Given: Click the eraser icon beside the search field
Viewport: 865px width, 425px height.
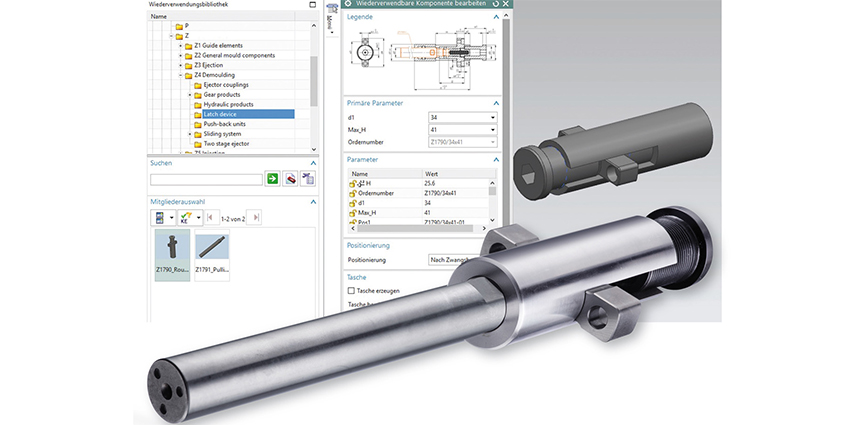Looking at the screenshot, I should (x=290, y=179).
